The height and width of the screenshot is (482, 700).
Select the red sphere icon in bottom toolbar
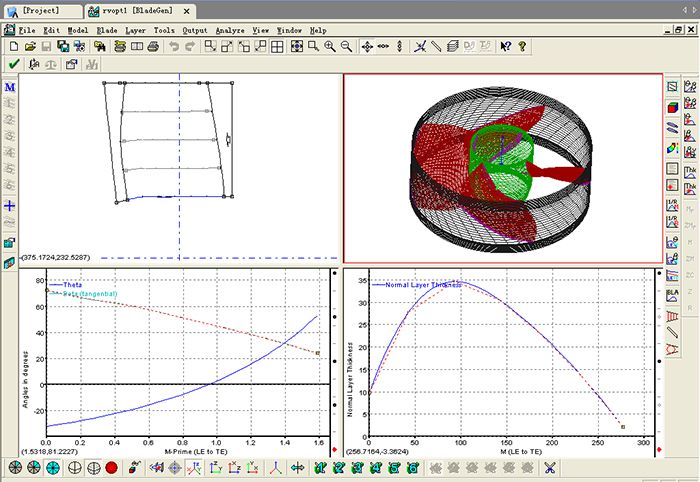pos(111,467)
